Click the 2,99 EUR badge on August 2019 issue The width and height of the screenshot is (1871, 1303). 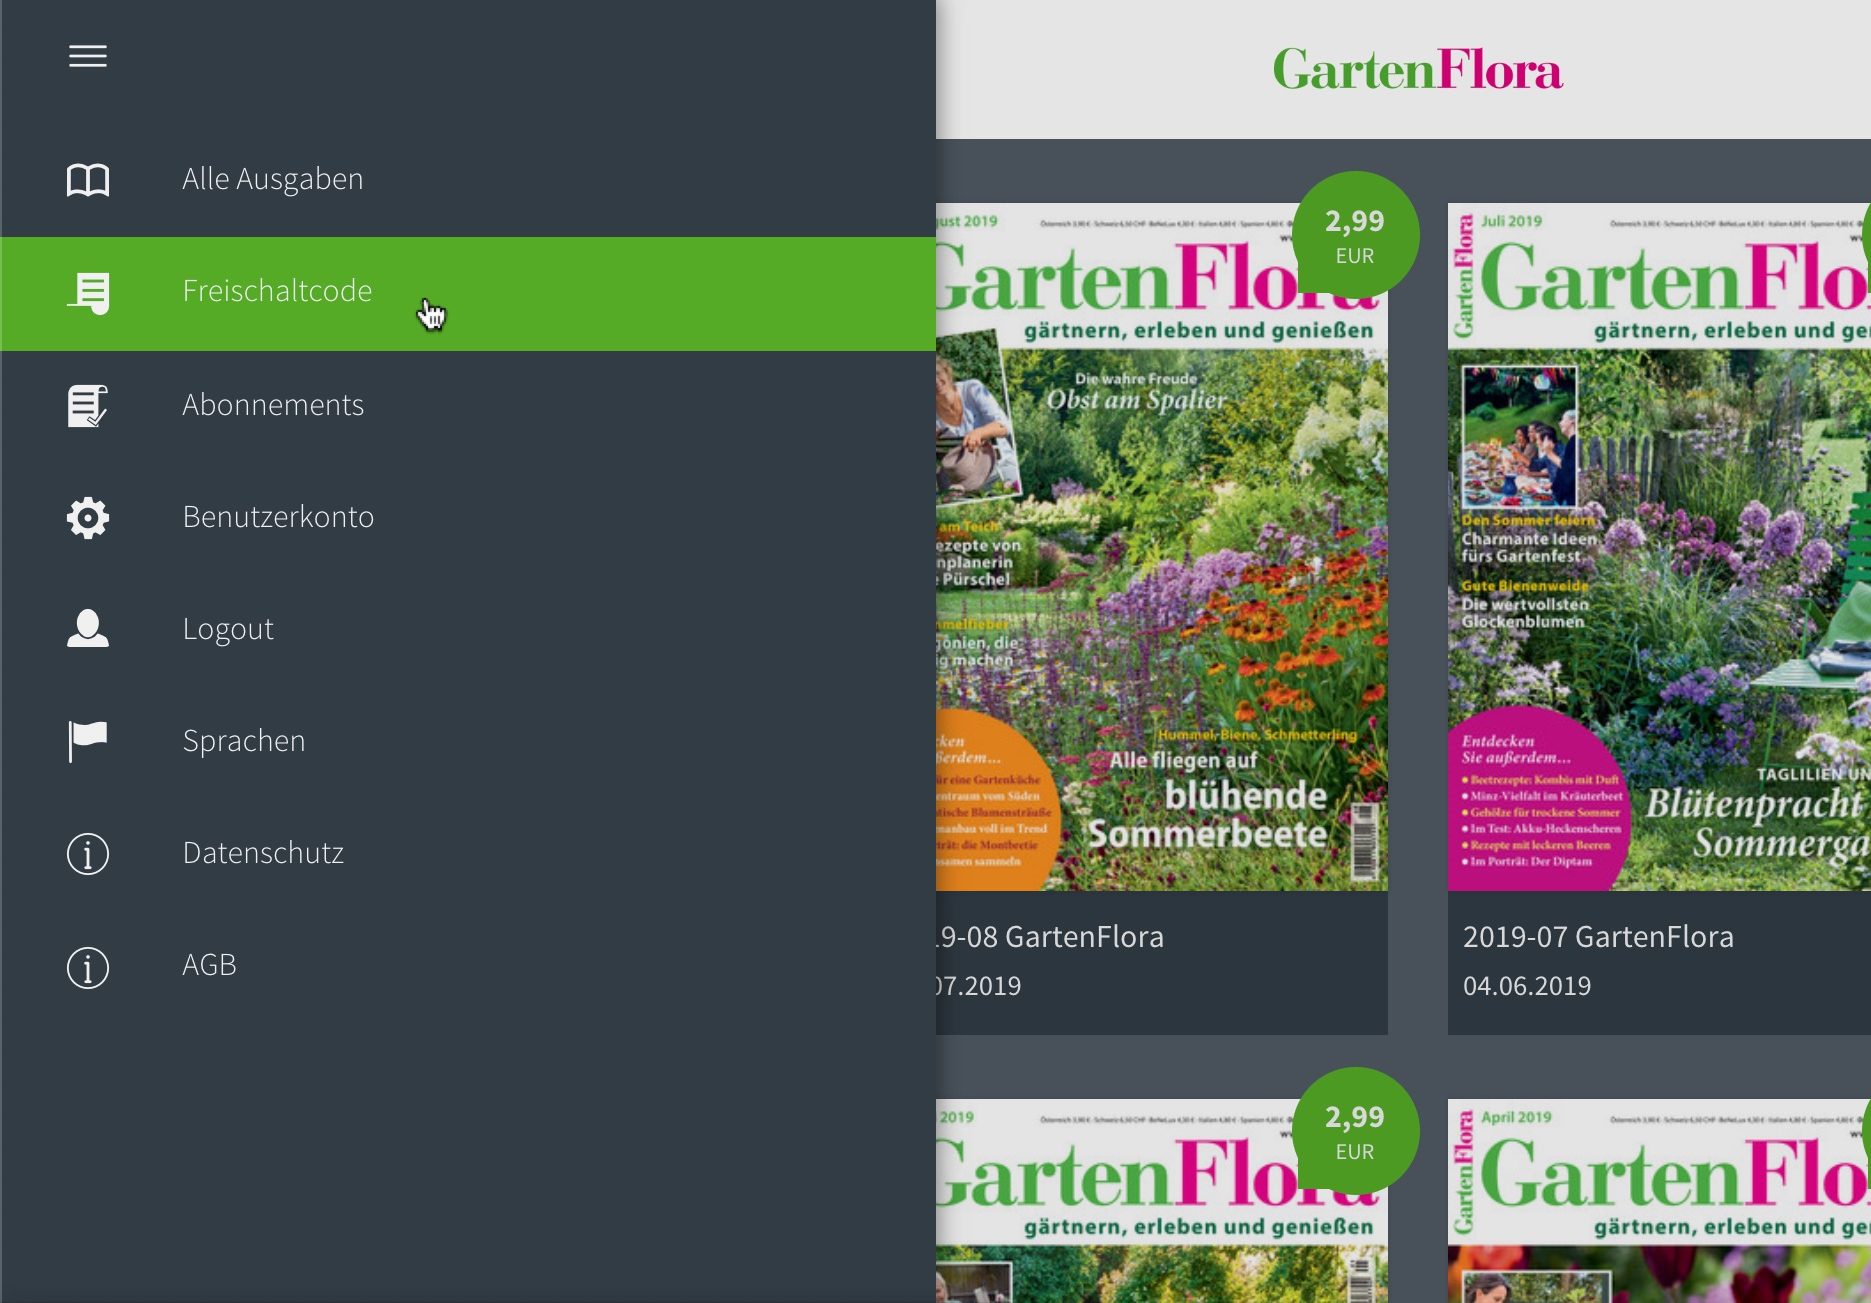point(1355,235)
